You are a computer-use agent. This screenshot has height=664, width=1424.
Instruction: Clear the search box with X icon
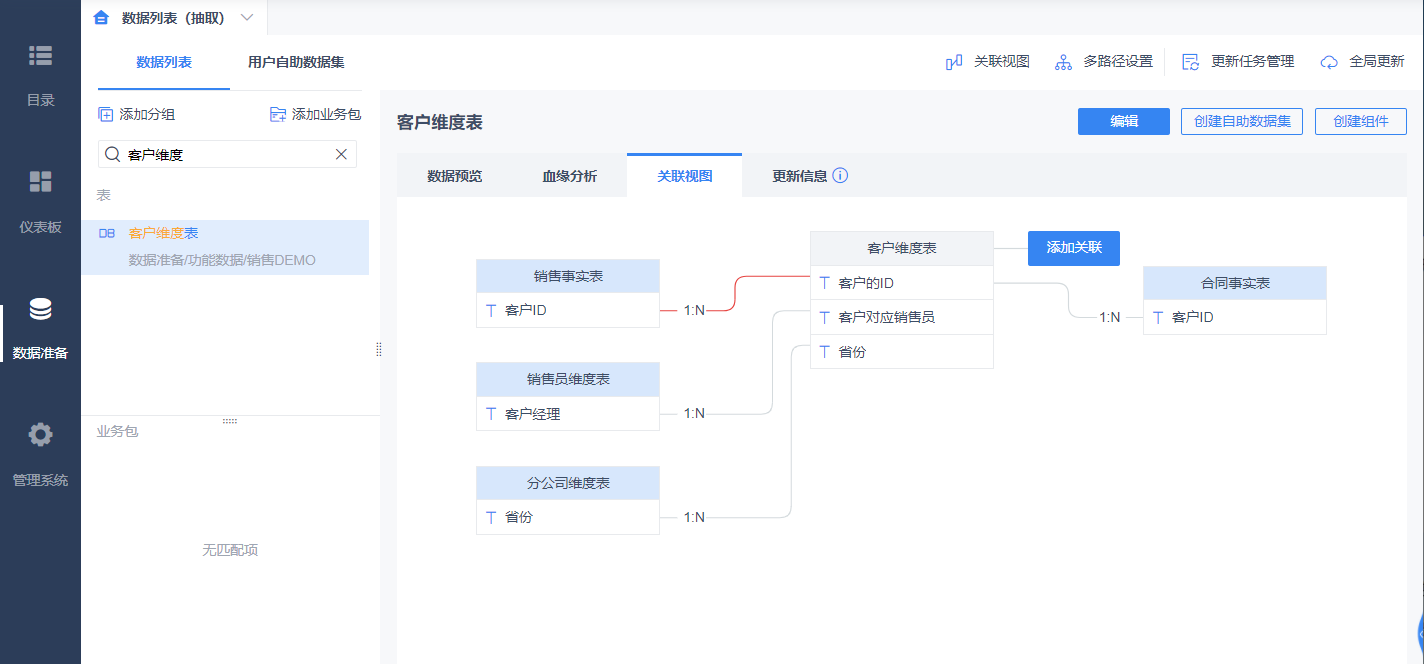(x=341, y=154)
